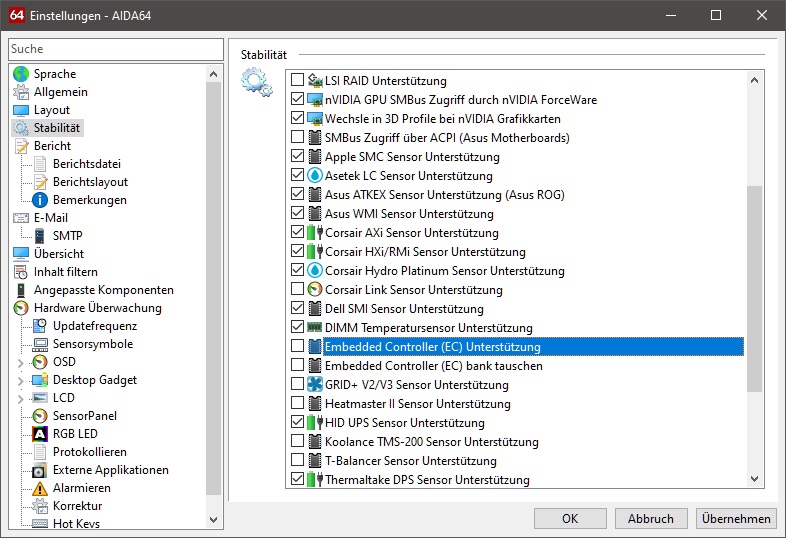Click the monitor icon beside Übersicht
The width and height of the screenshot is (786, 538).
(21, 254)
